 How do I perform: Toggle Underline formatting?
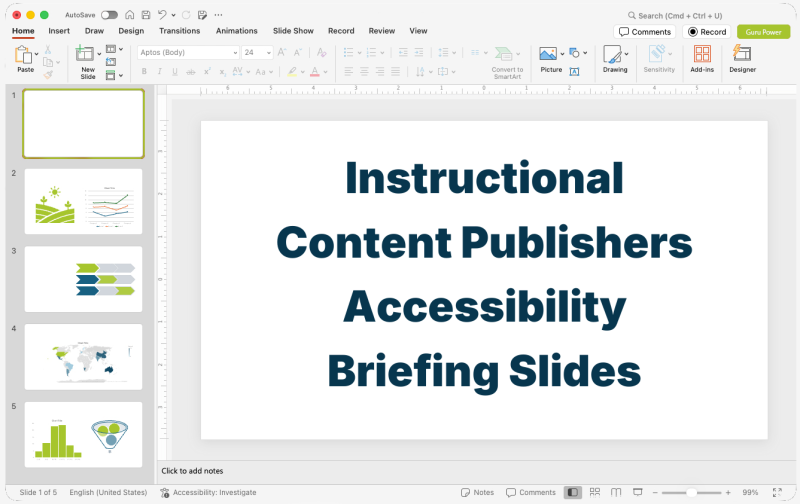click(x=175, y=72)
